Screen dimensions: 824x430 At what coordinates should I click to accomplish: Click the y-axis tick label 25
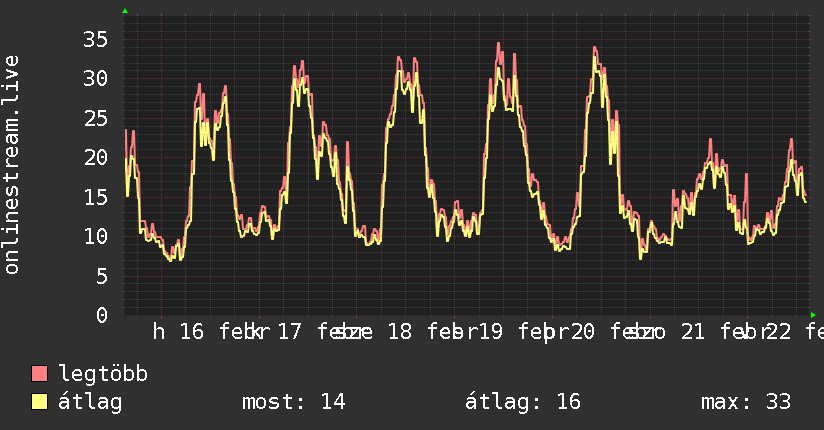click(x=95, y=118)
